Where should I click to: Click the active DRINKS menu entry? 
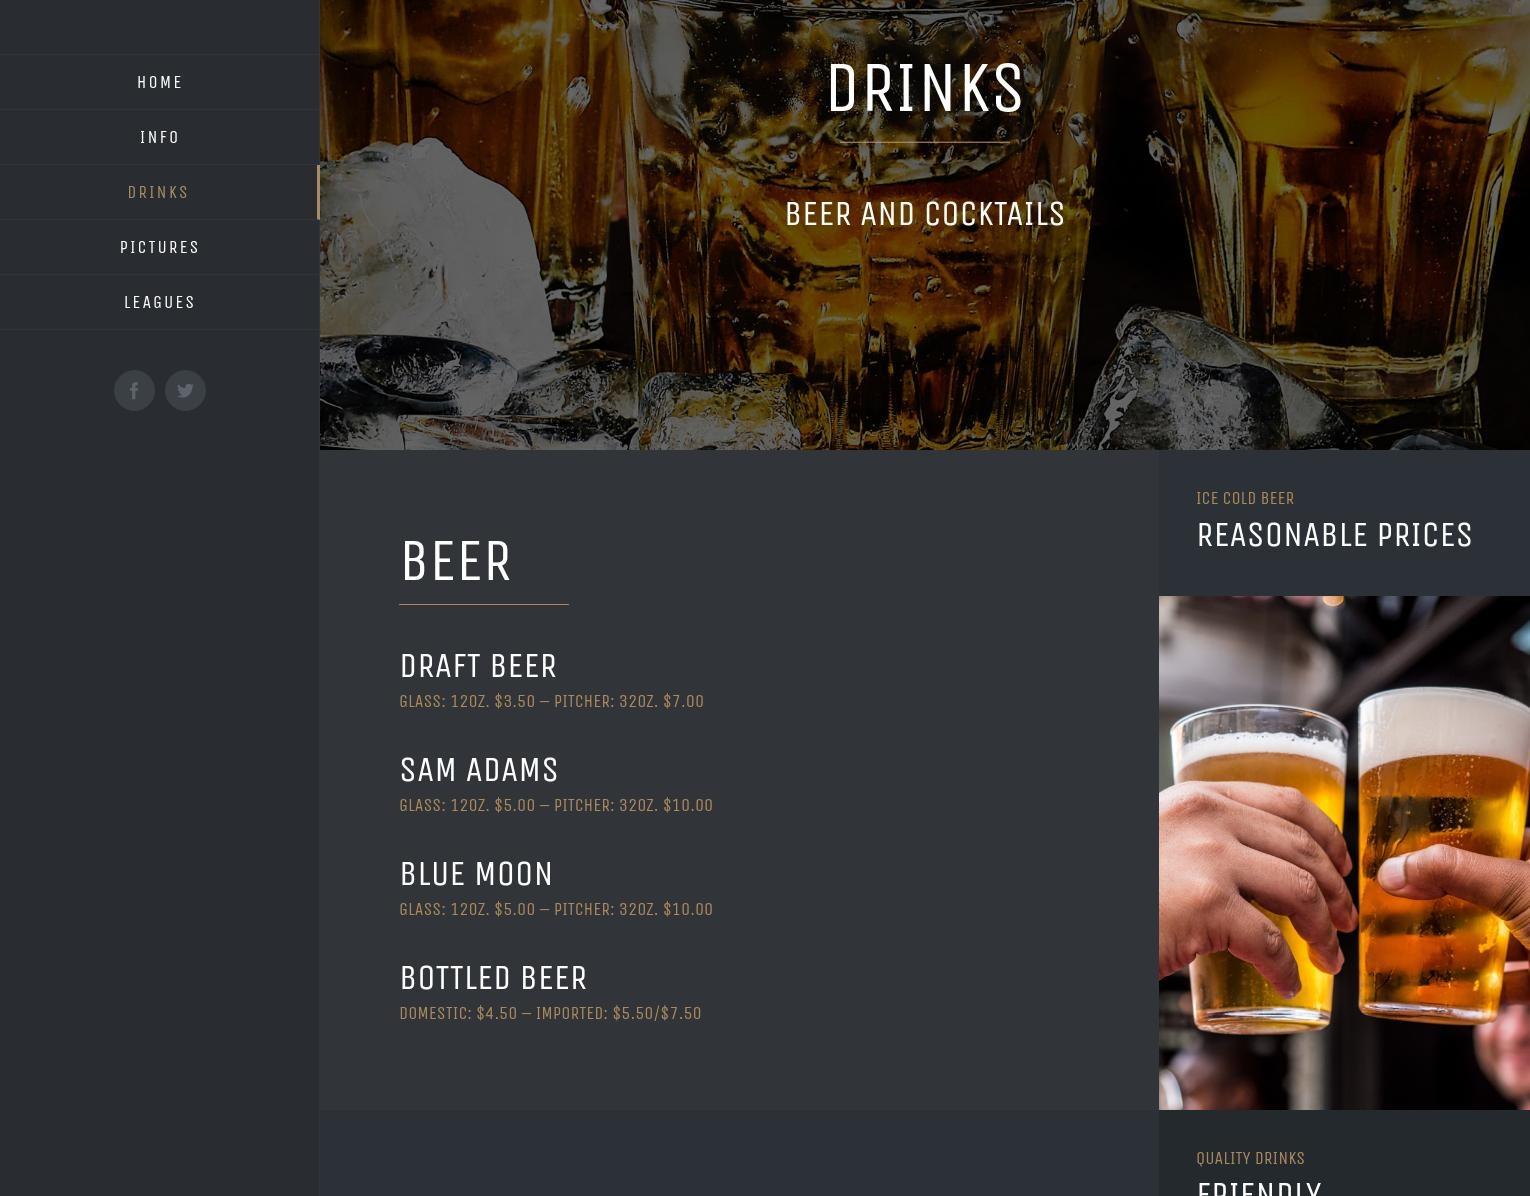click(158, 192)
